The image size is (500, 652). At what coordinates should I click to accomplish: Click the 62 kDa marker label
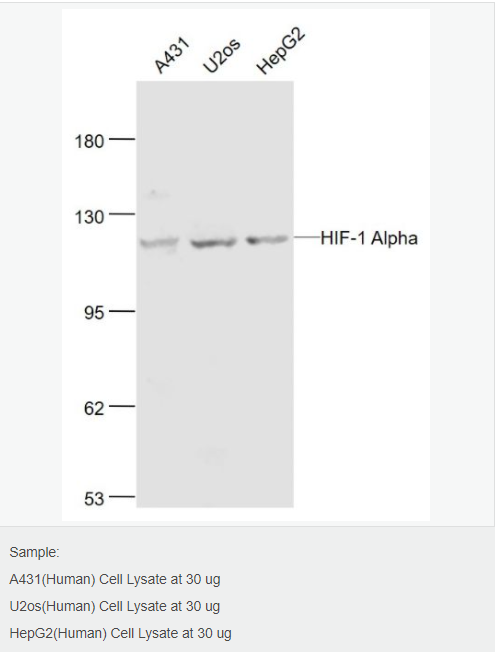94,408
